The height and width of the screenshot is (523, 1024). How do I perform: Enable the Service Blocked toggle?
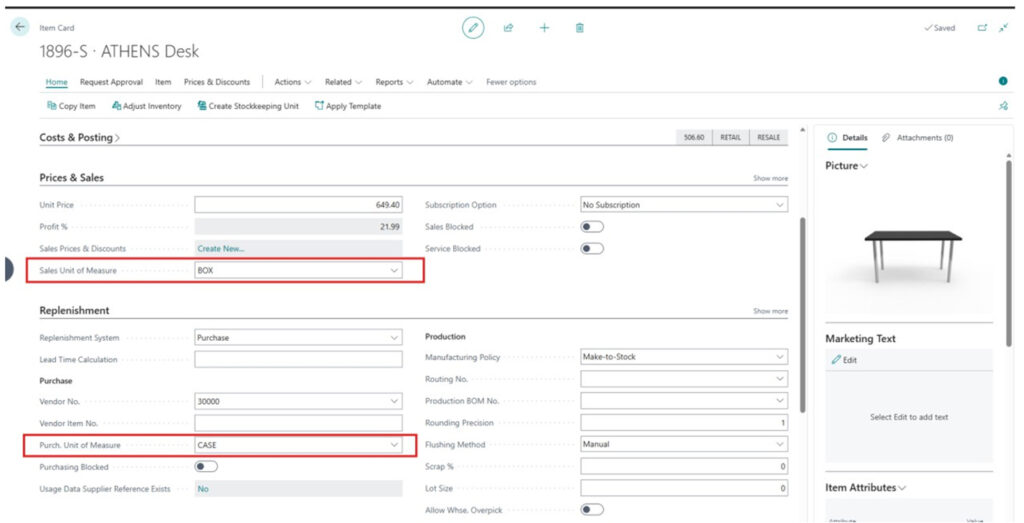pos(592,249)
